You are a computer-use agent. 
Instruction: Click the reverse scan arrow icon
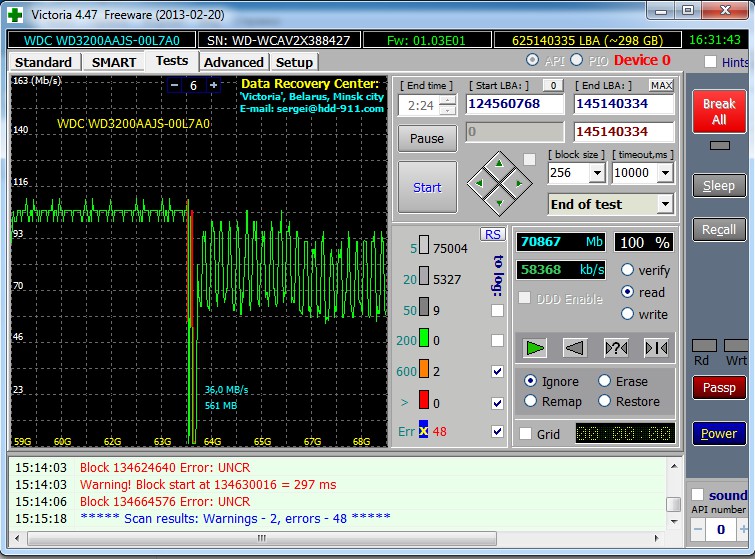coord(574,347)
